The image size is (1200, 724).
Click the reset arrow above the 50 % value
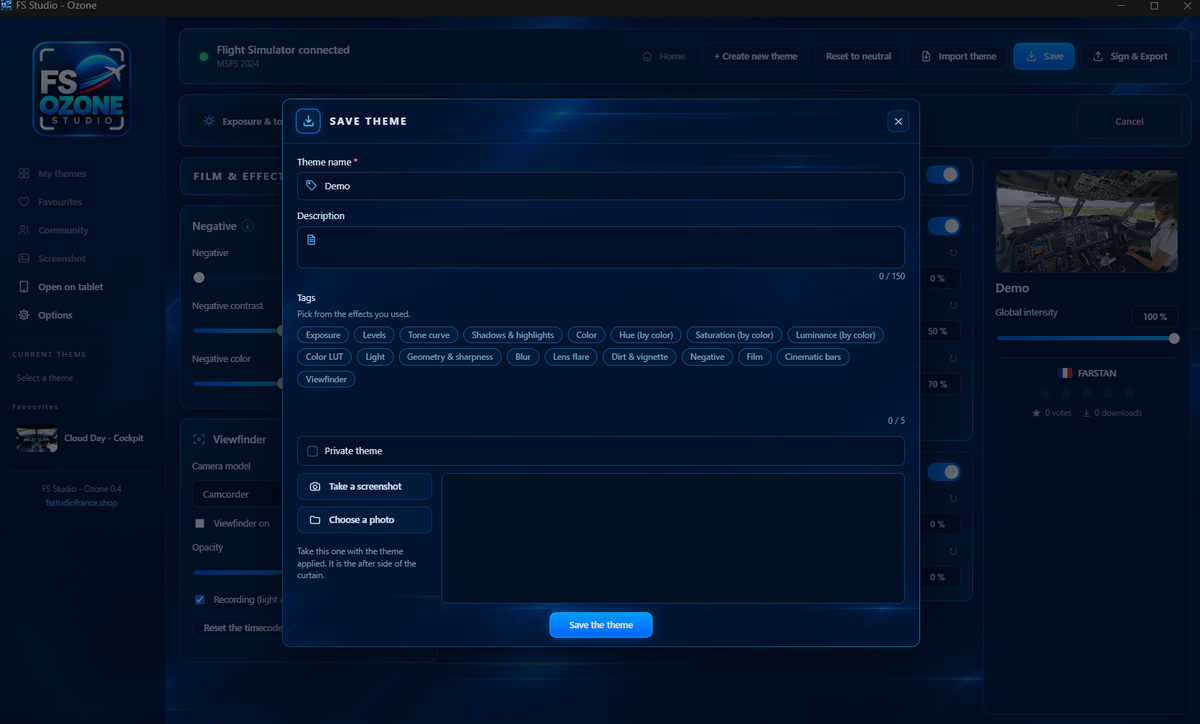[x=953, y=306]
